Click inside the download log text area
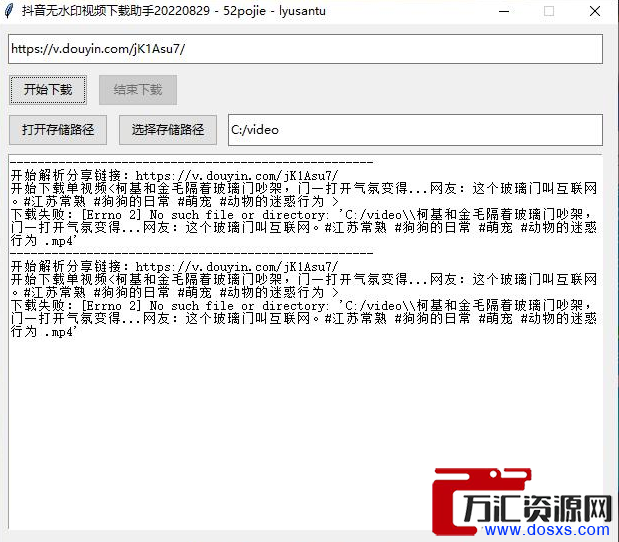 click(305, 342)
